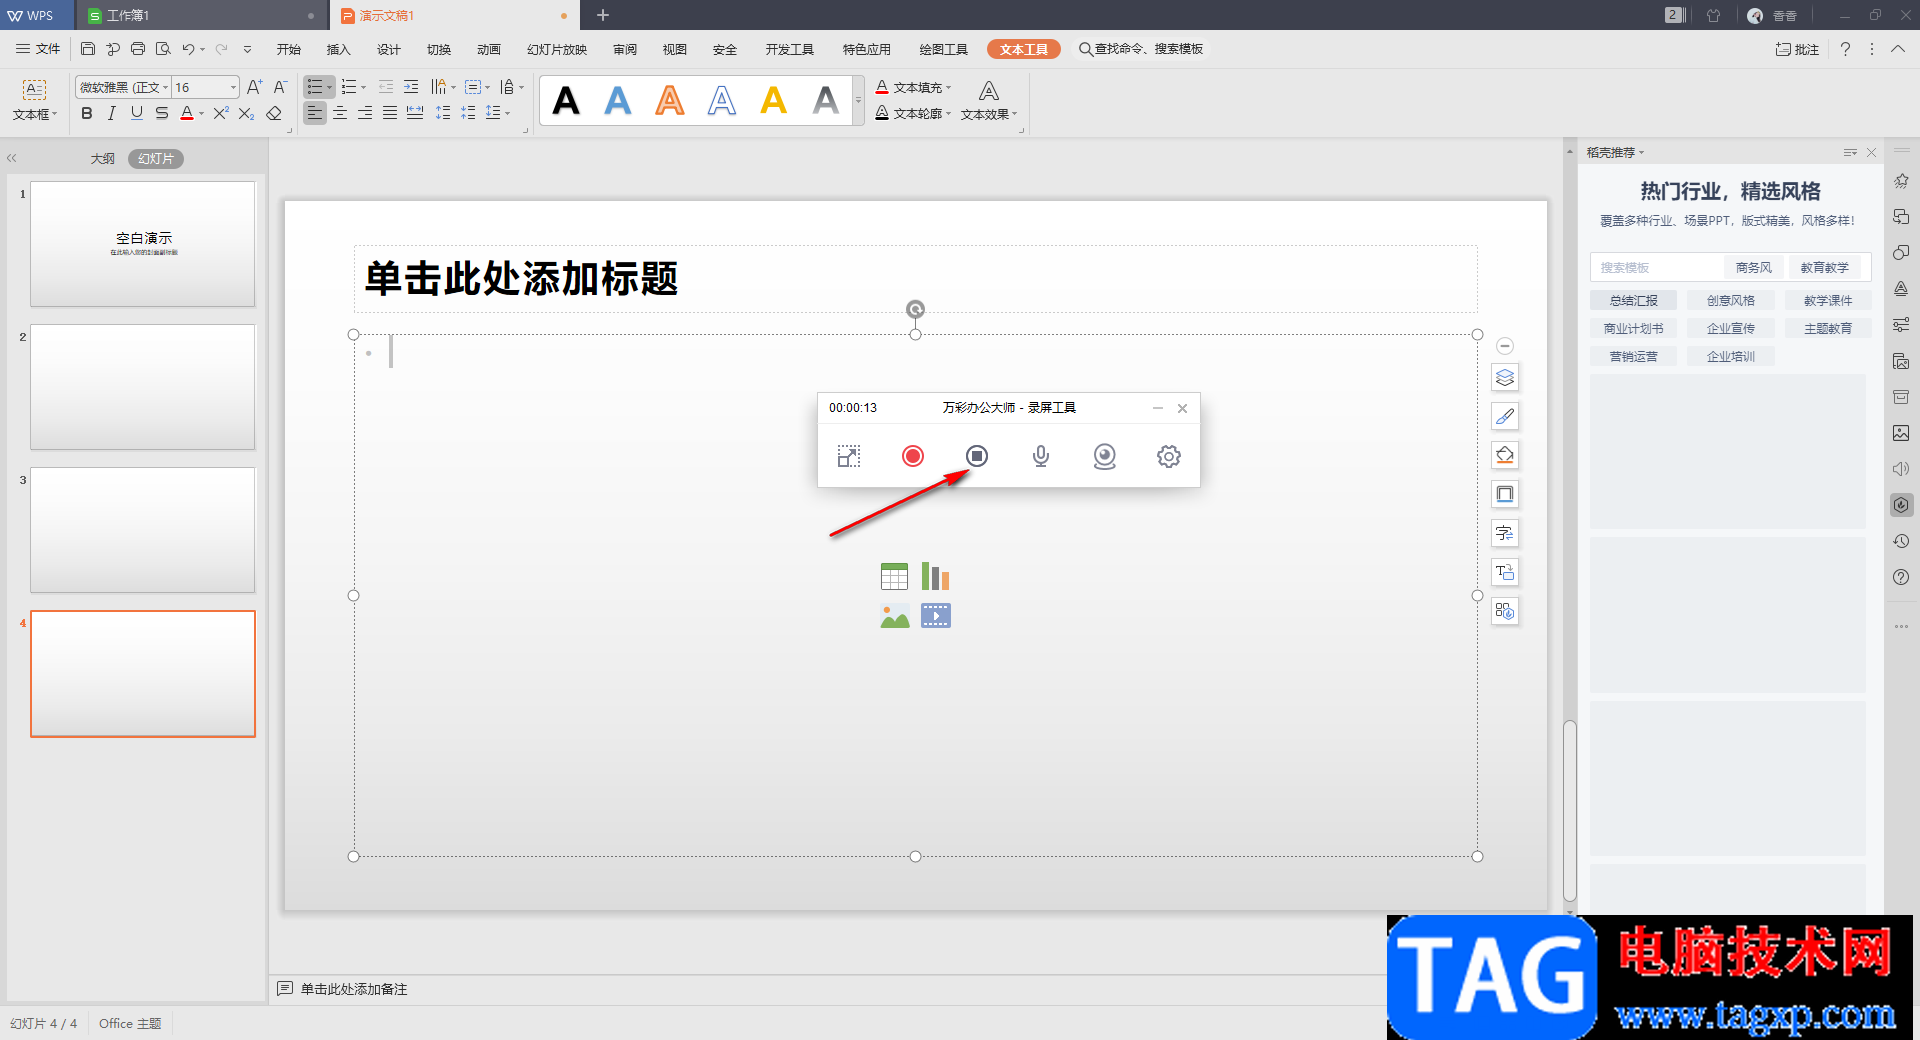Toggle underline formatting
The height and width of the screenshot is (1040, 1920).
137,113
